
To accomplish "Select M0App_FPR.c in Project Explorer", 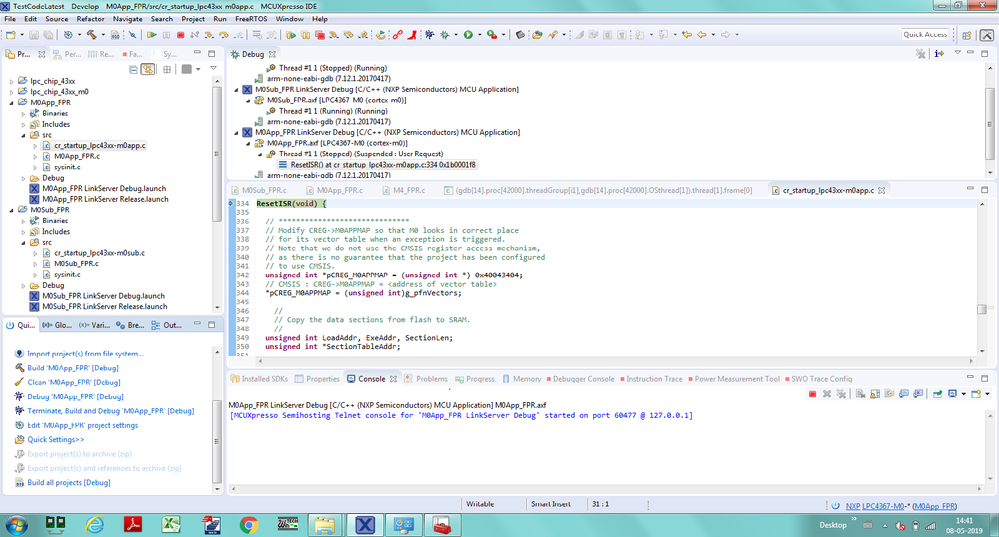I will (76, 156).
